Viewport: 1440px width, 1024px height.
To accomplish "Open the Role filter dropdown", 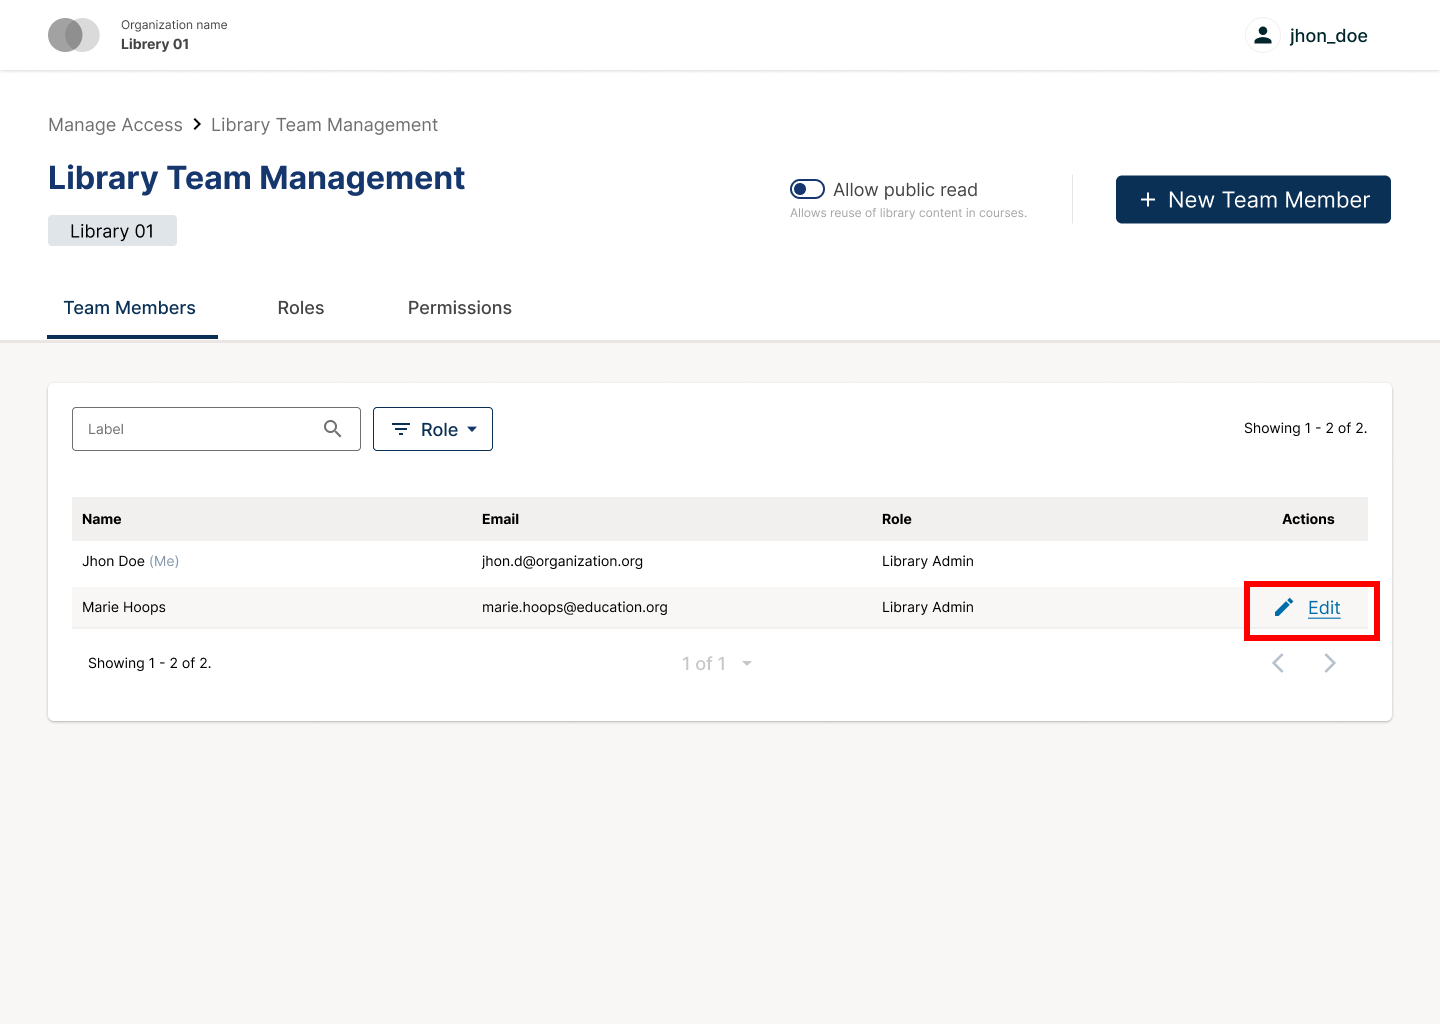I will 433,429.
